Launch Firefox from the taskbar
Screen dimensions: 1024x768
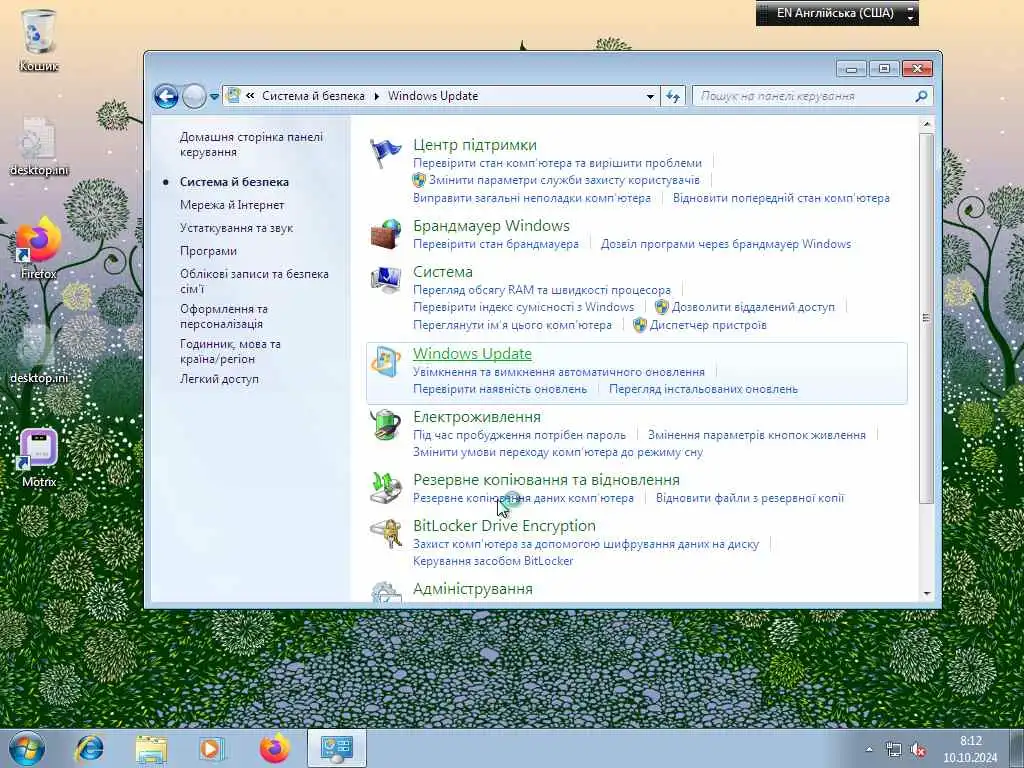click(x=274, y=748)
